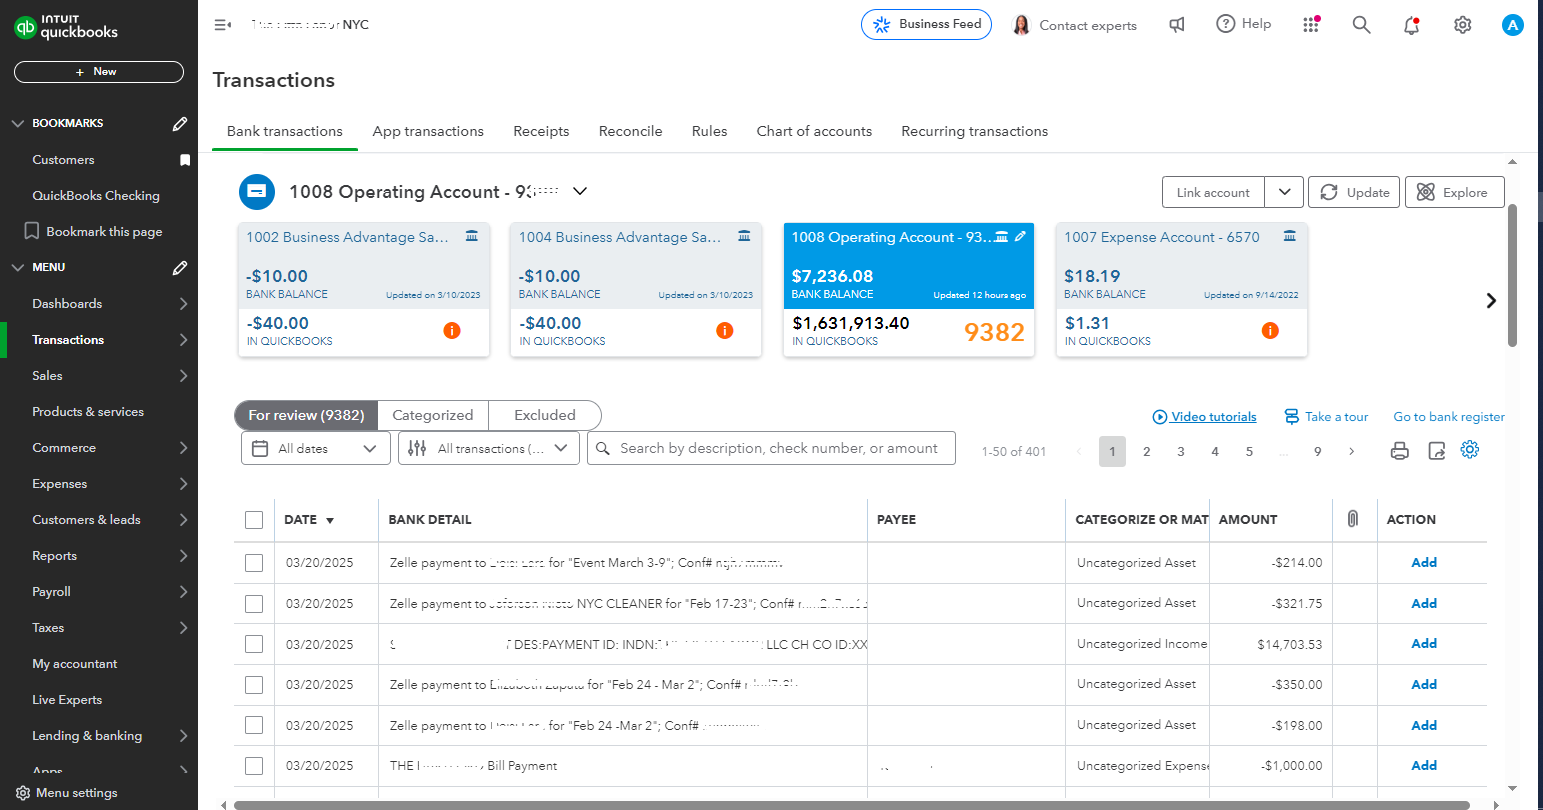
Task: Open table settings gear icon
Action: (1469, 450)
